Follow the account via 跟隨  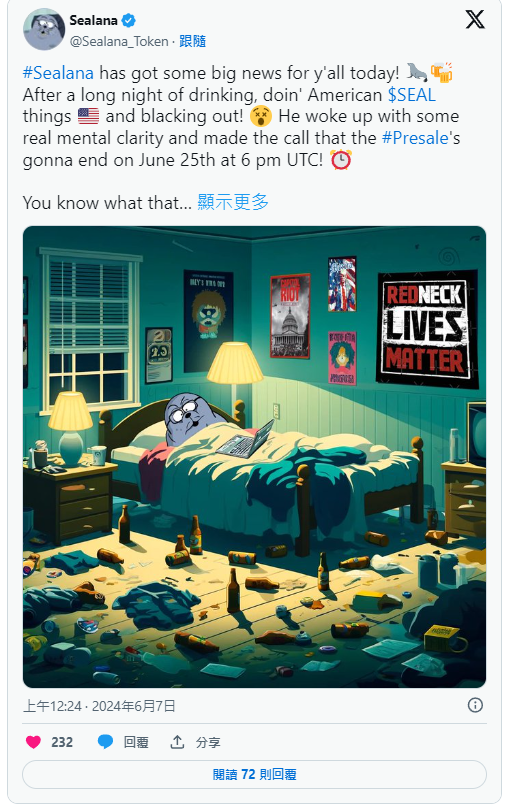192,42
